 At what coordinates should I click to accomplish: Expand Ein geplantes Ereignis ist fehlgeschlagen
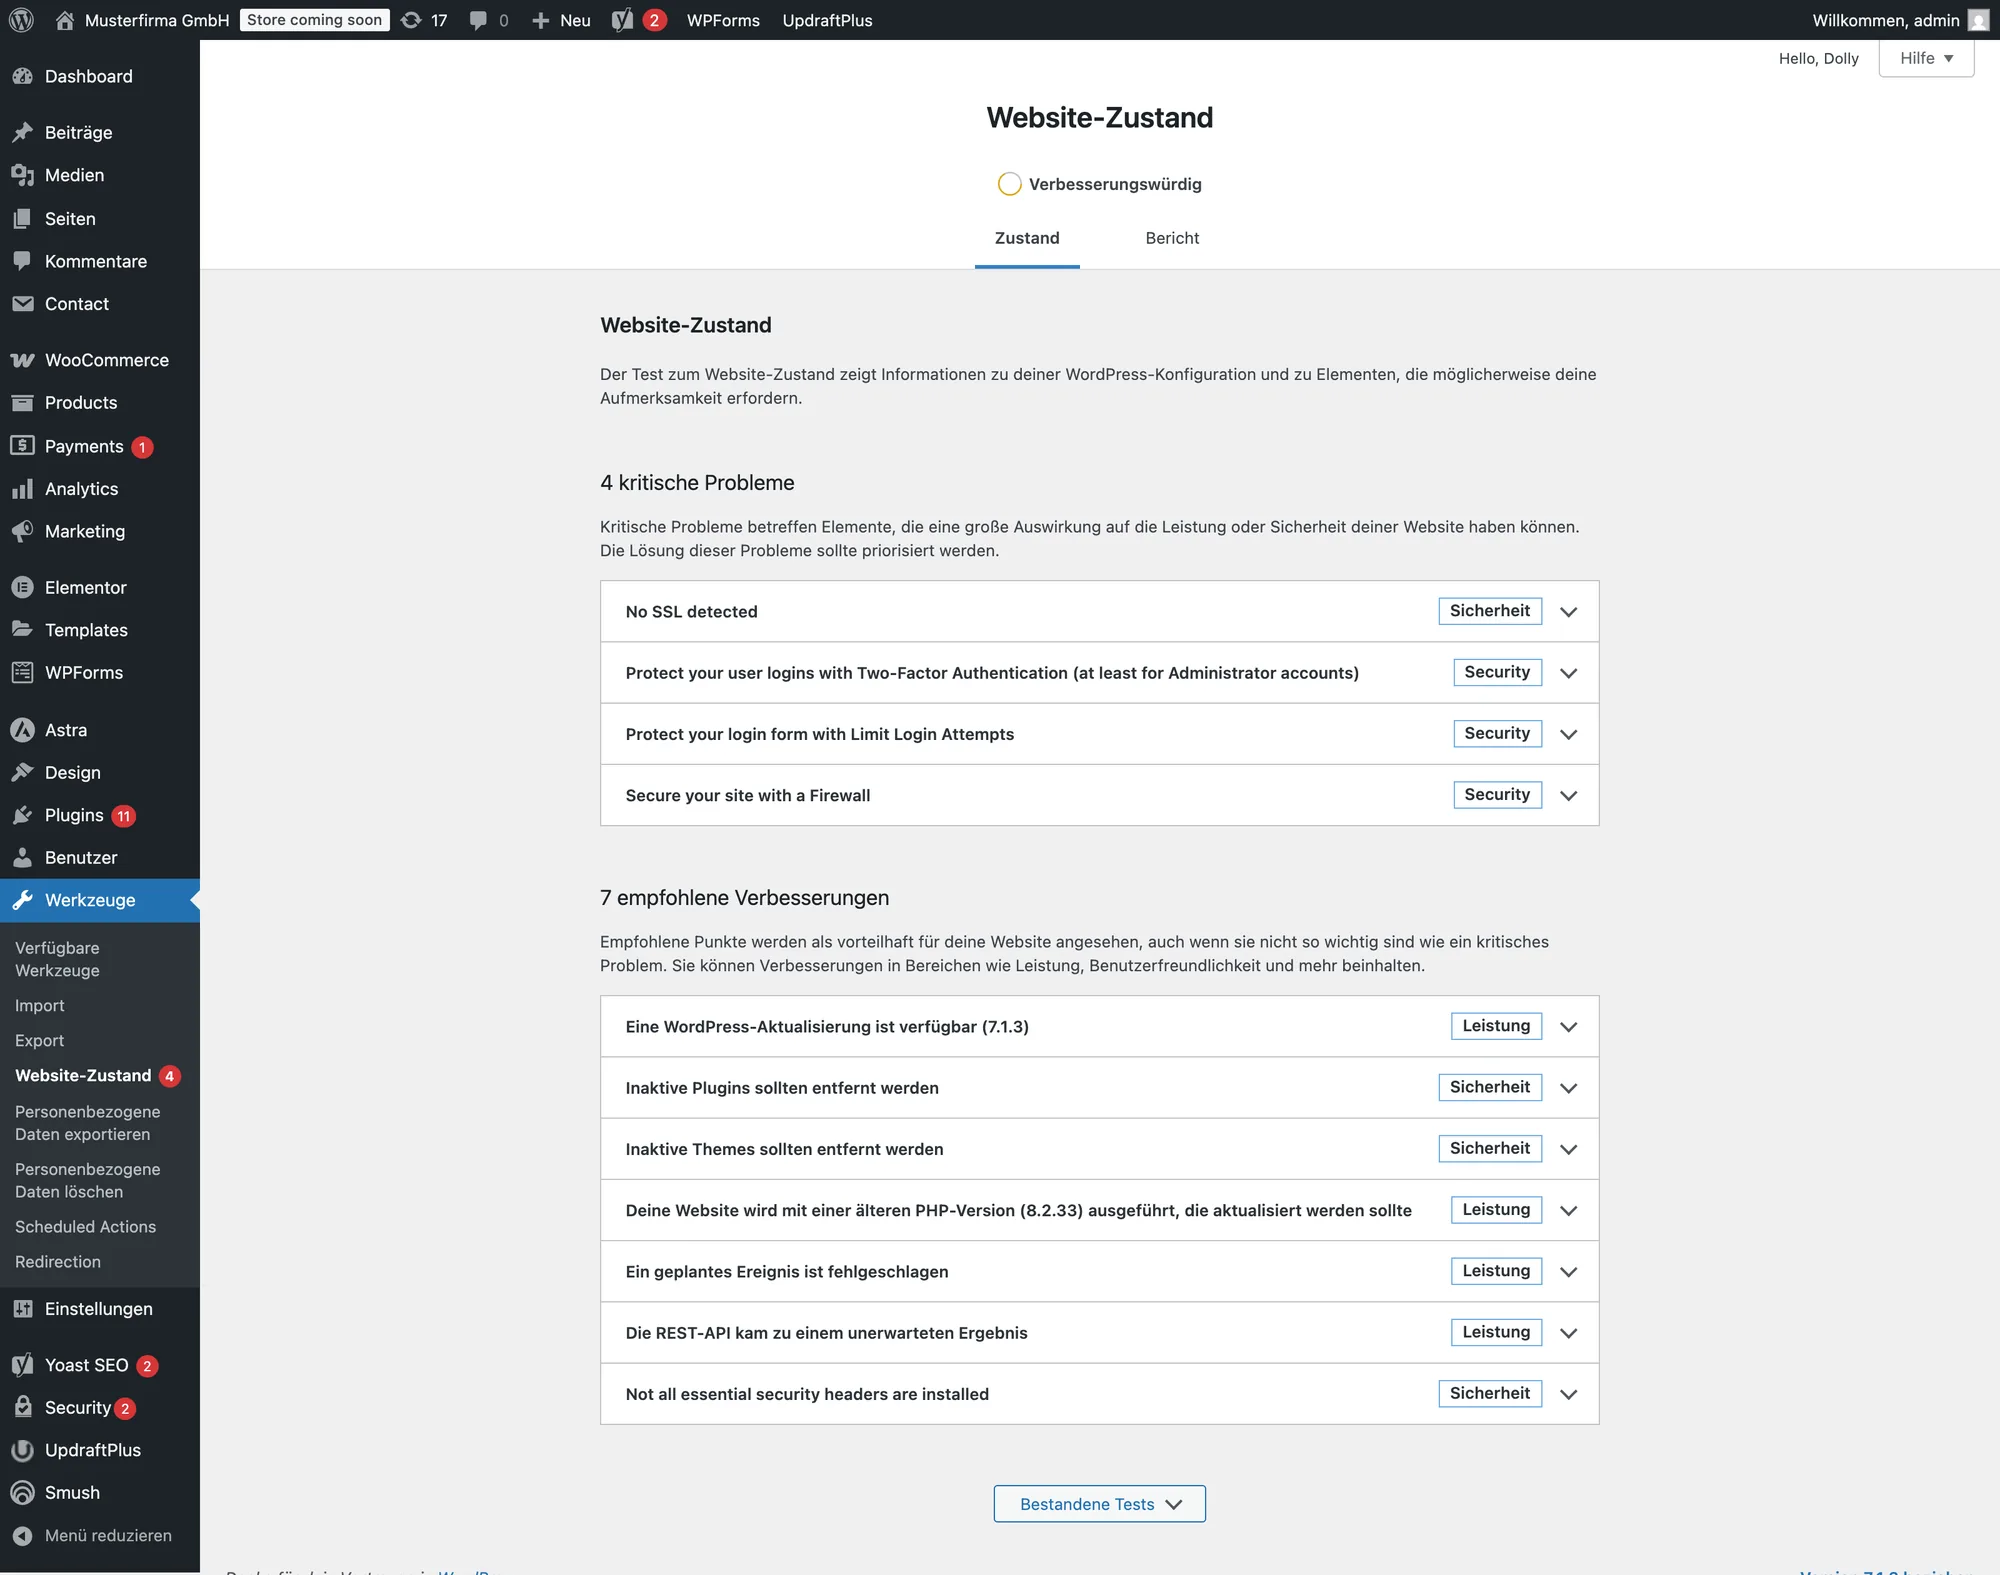pos(1099,1272)
